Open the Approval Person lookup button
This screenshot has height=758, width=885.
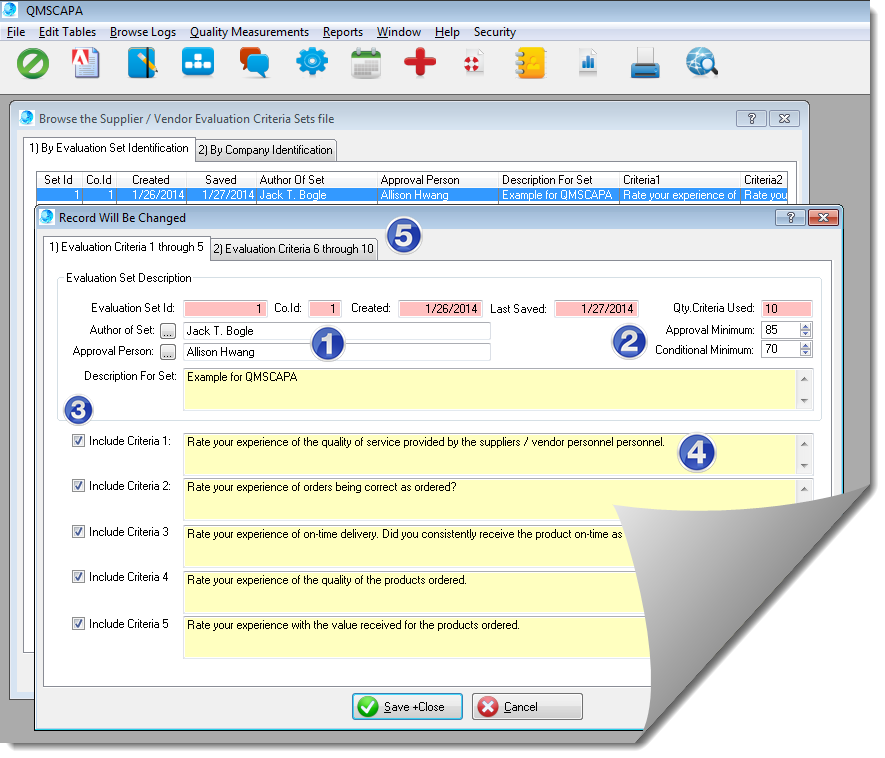[x=168, y=352]
